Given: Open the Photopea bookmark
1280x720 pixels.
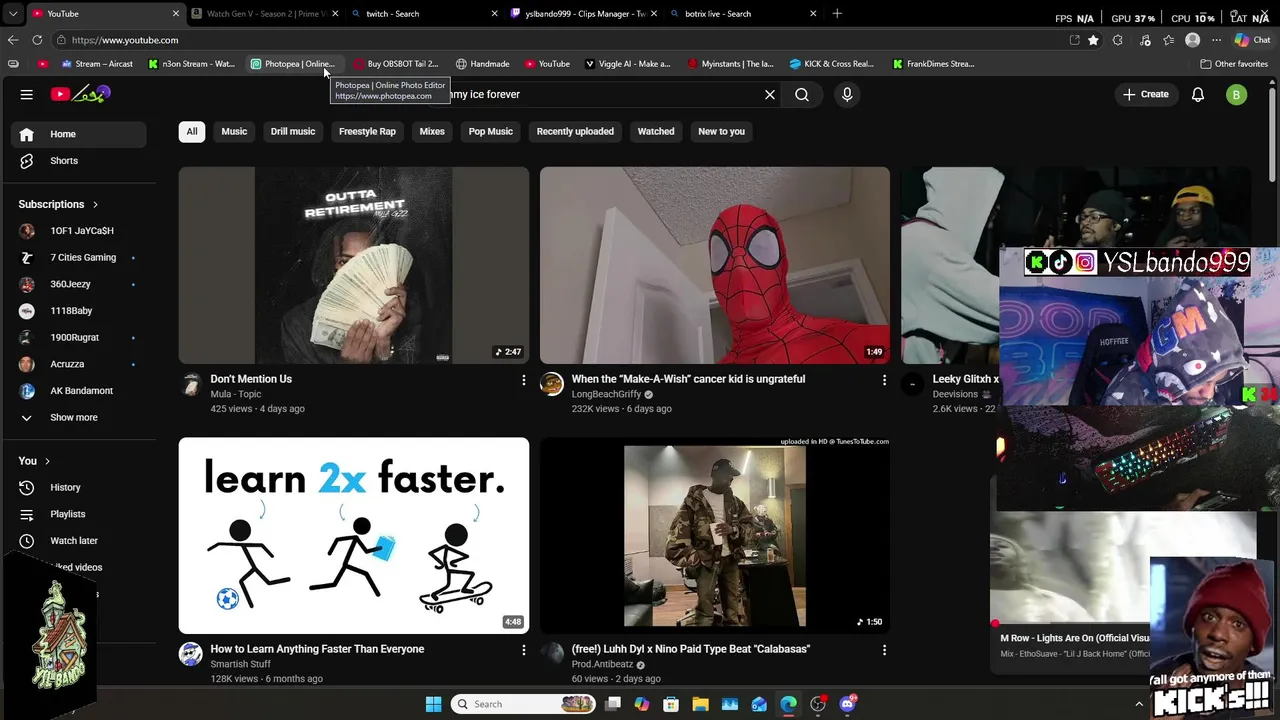Looking at the screenshot, I should 292,64.
